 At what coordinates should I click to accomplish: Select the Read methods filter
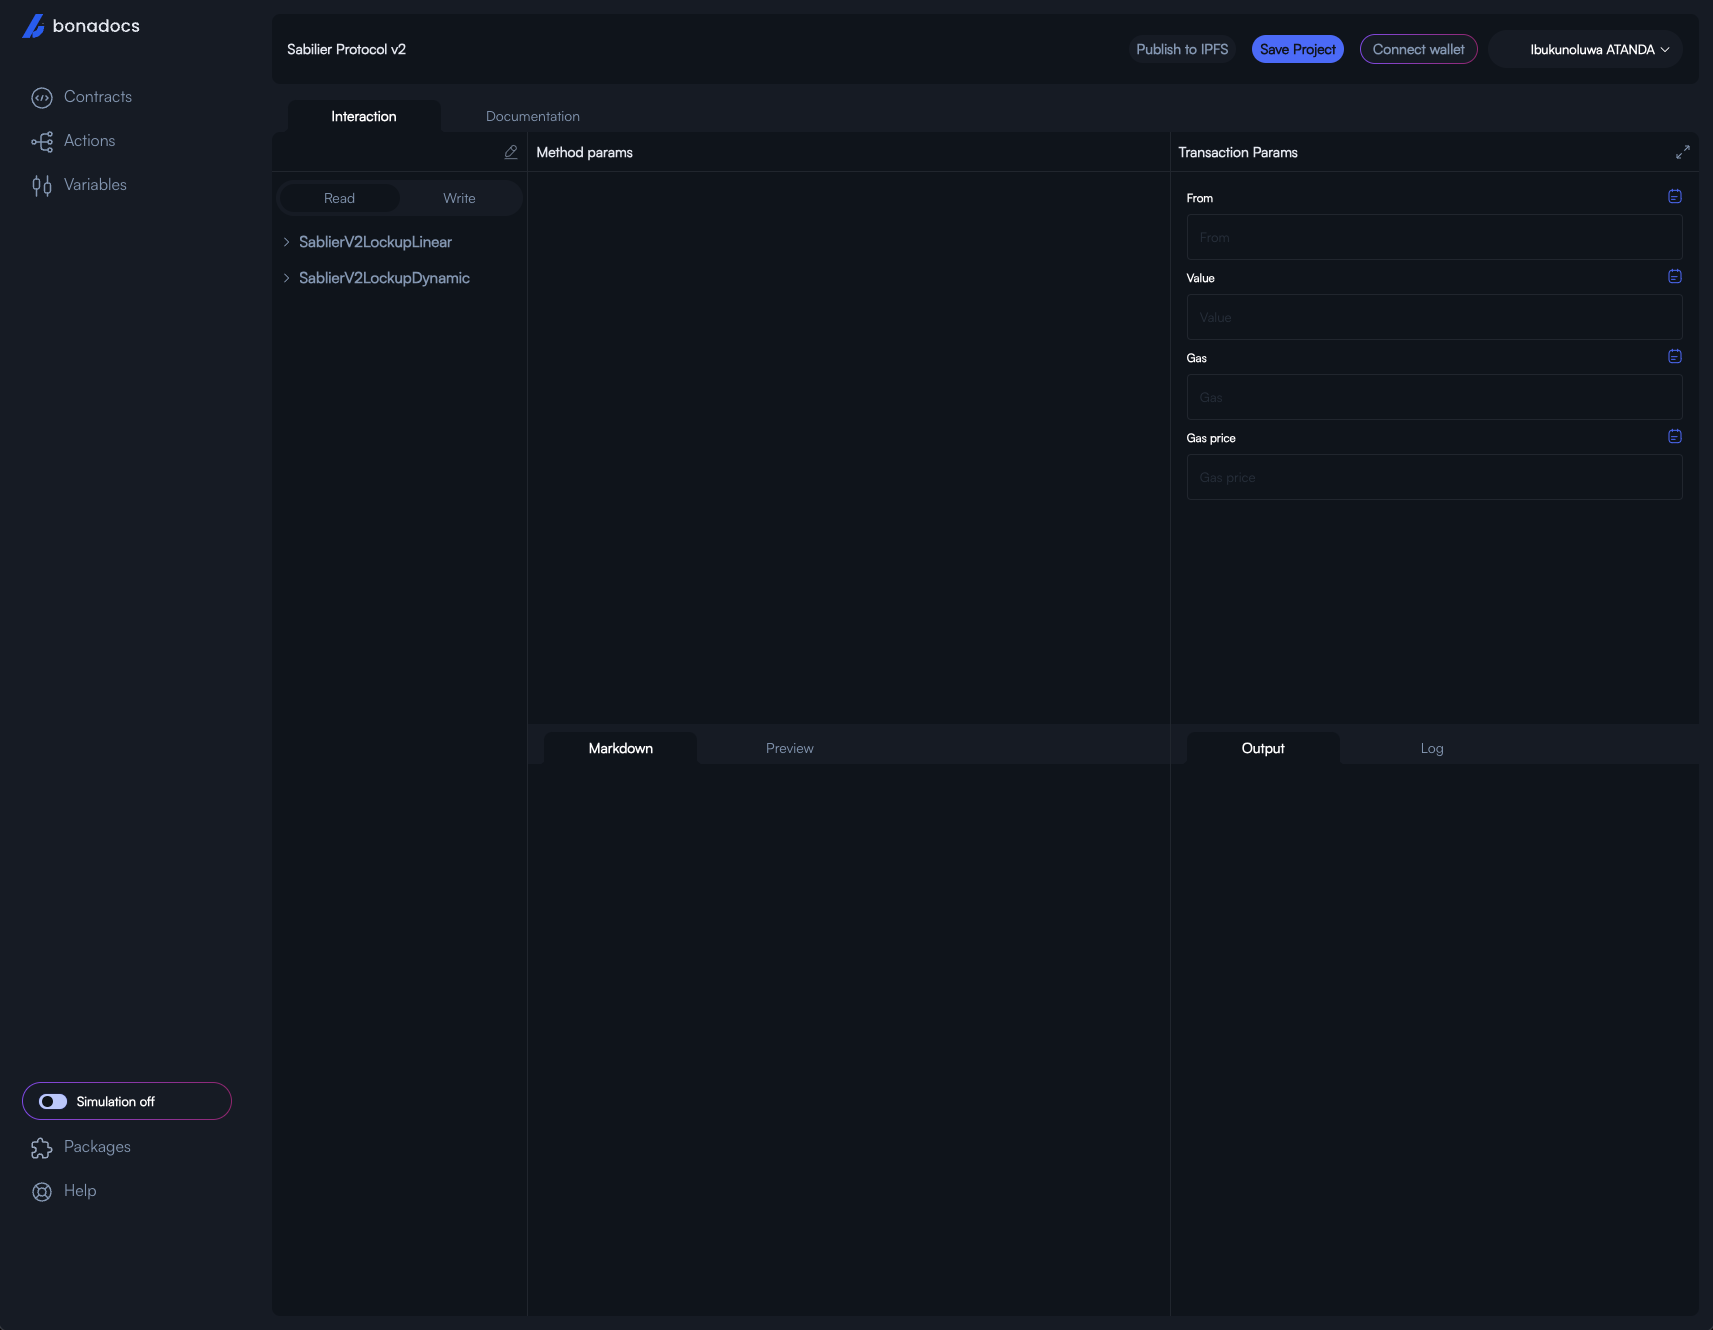tap(339, 198)
